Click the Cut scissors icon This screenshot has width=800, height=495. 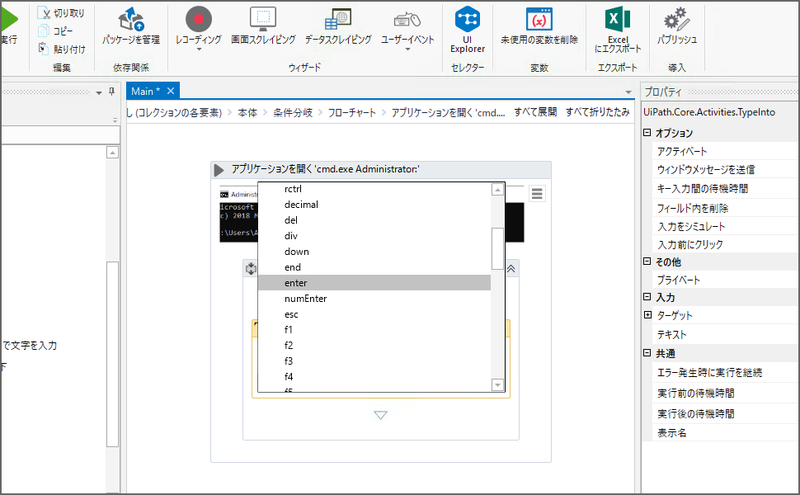(x=44, y=13)
